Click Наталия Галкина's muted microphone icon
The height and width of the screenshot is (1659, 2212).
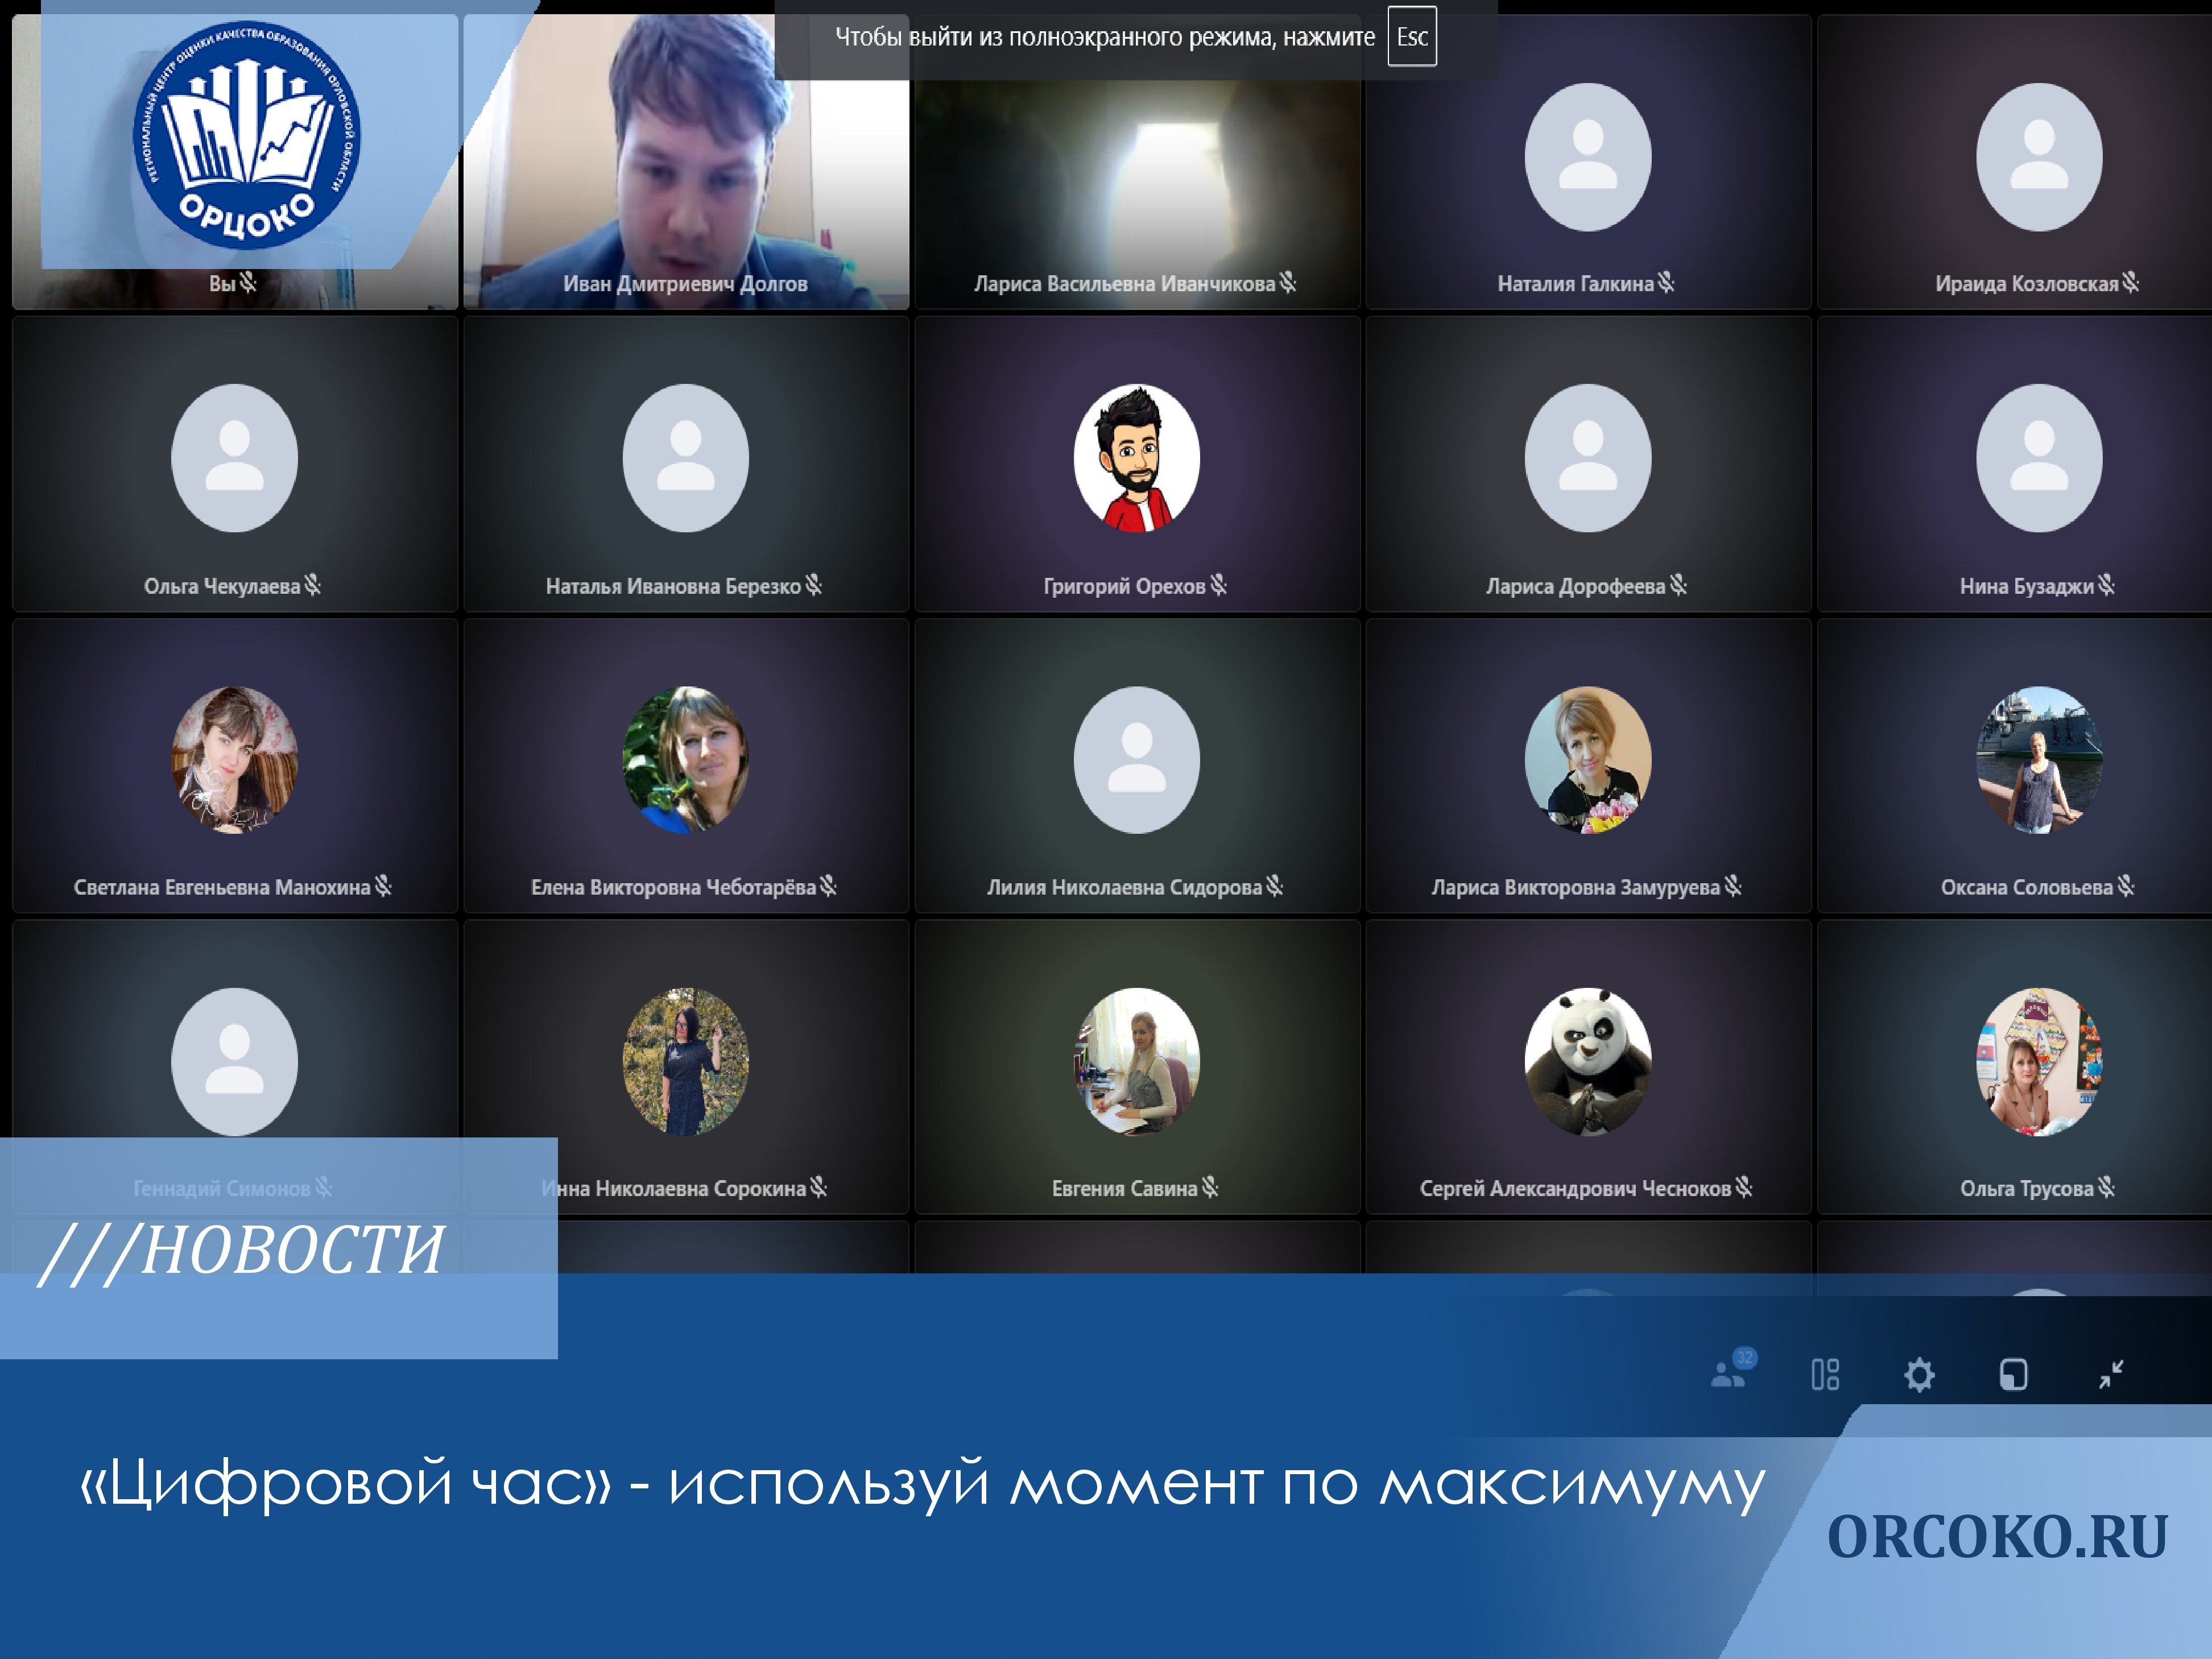click(1666, 283)
